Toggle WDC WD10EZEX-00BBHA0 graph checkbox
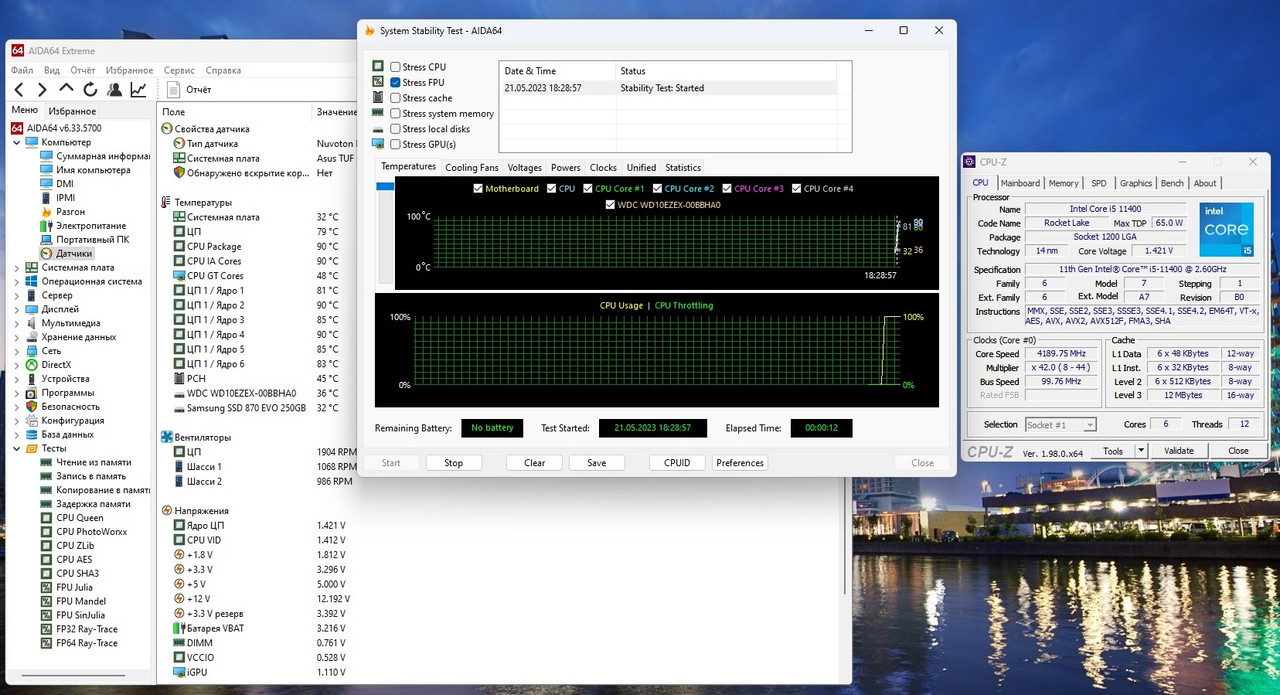This screenshot has height=695, width=1280. (610, 205)
